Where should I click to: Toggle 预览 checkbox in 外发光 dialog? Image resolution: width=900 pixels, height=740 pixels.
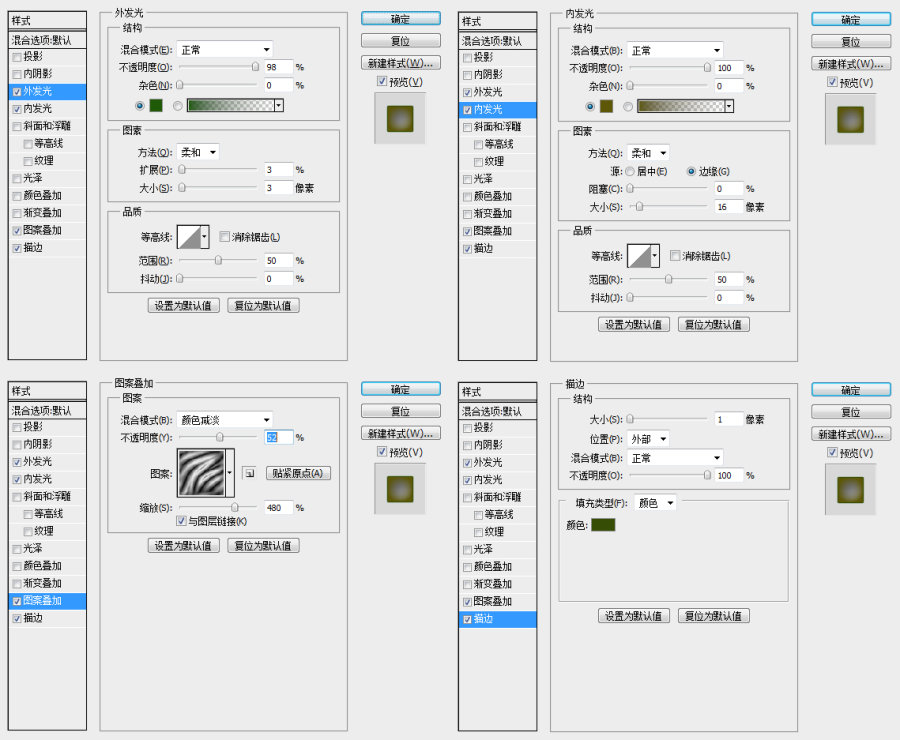[382, 82]
